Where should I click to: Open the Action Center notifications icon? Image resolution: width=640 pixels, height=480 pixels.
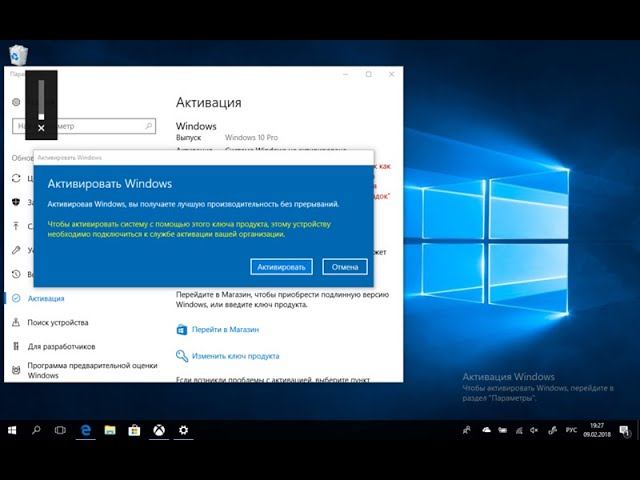(x=624, y=431)
